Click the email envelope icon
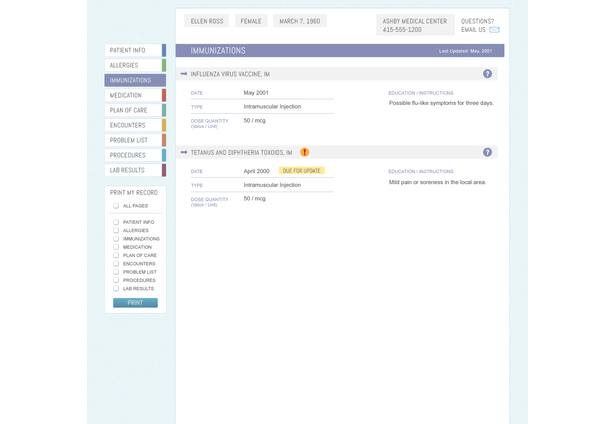615x424 pixels. 494,30
